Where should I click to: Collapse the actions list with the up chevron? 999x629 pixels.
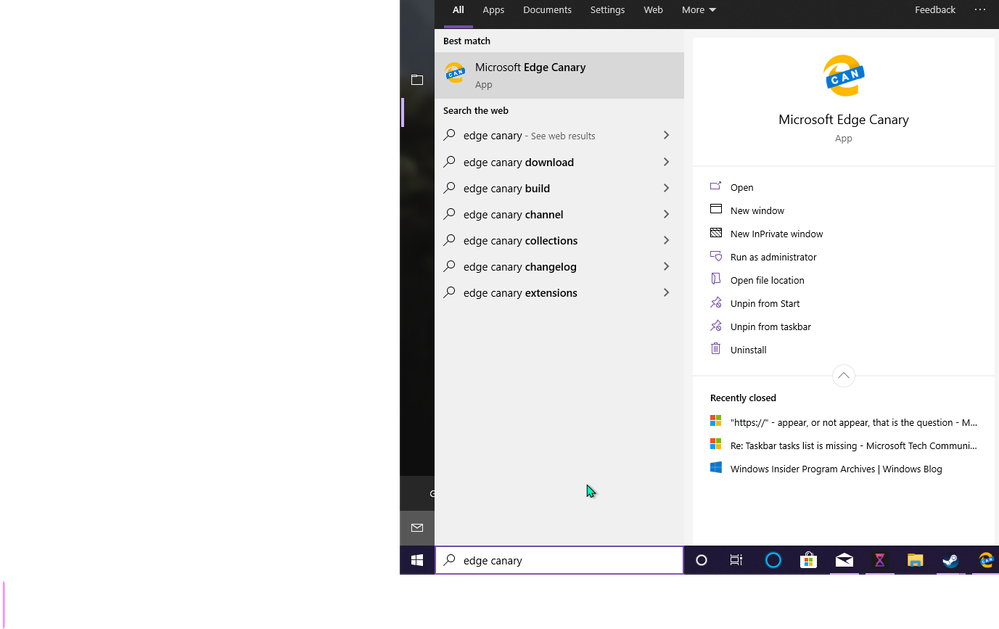(x=844, y=375)
